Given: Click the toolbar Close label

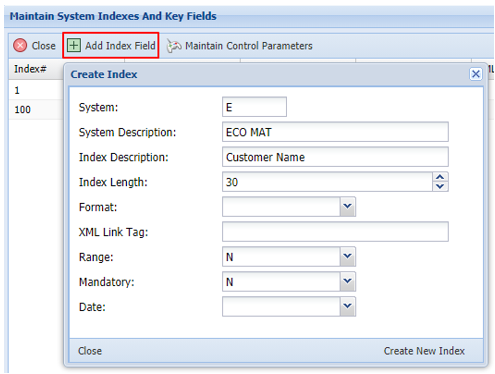Looking at the screenshot, I should point(43,46).
